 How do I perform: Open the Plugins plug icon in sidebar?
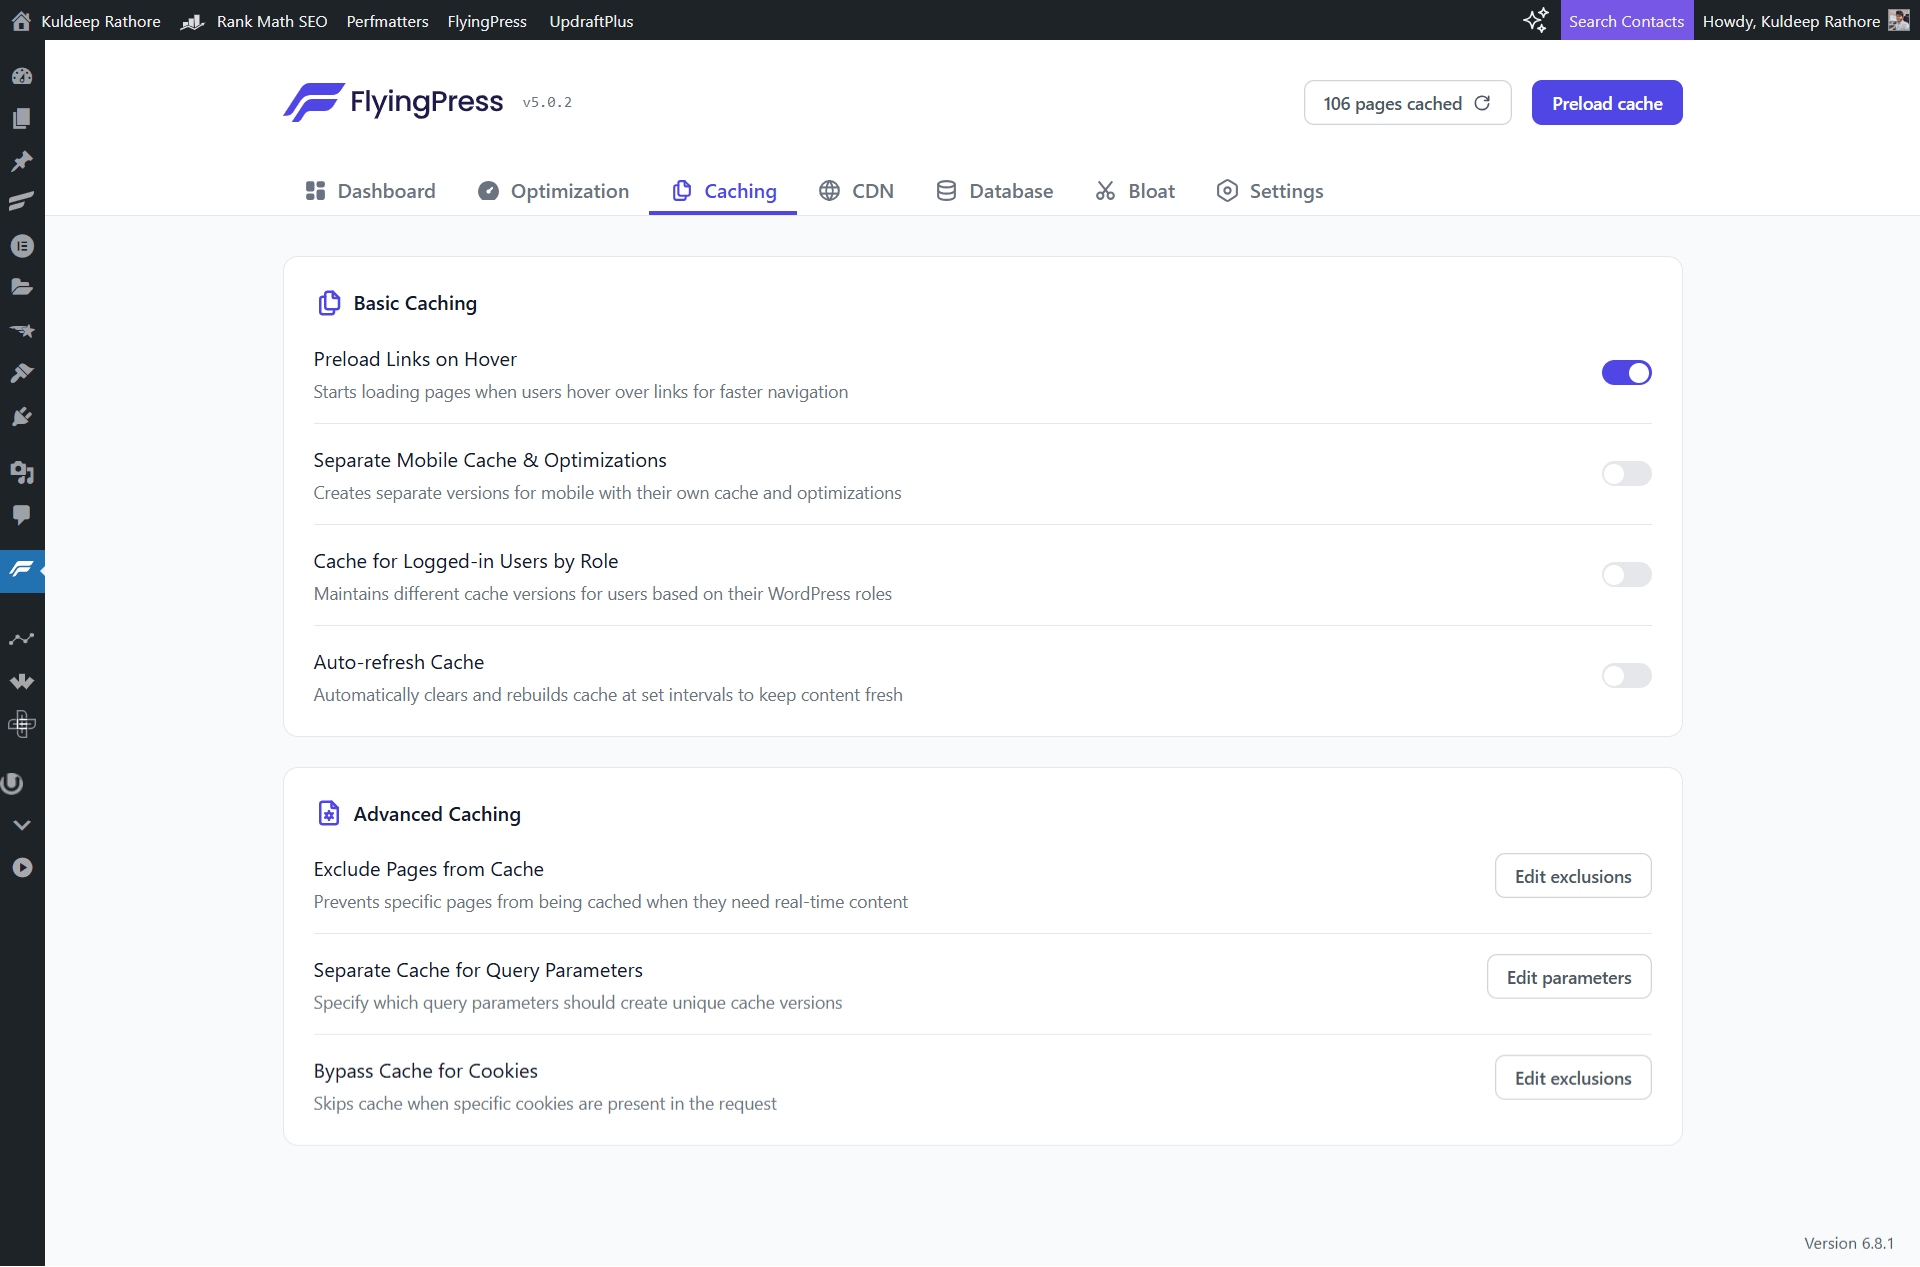[x=22, y=416]
